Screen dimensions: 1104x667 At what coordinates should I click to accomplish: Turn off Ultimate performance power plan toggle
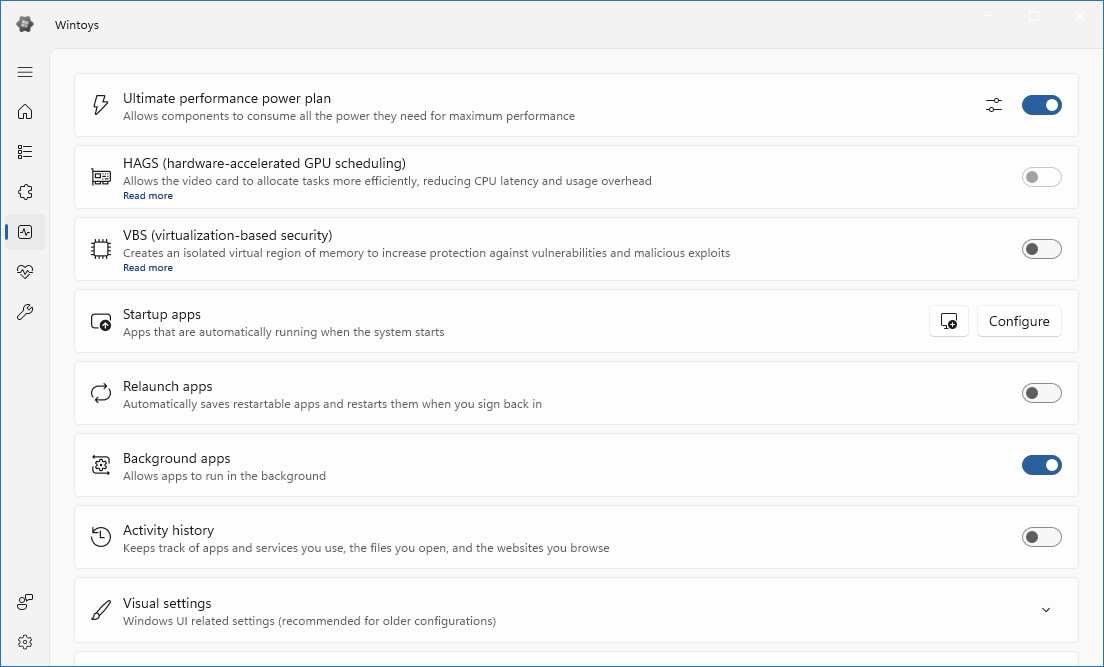coord(1041,105)
